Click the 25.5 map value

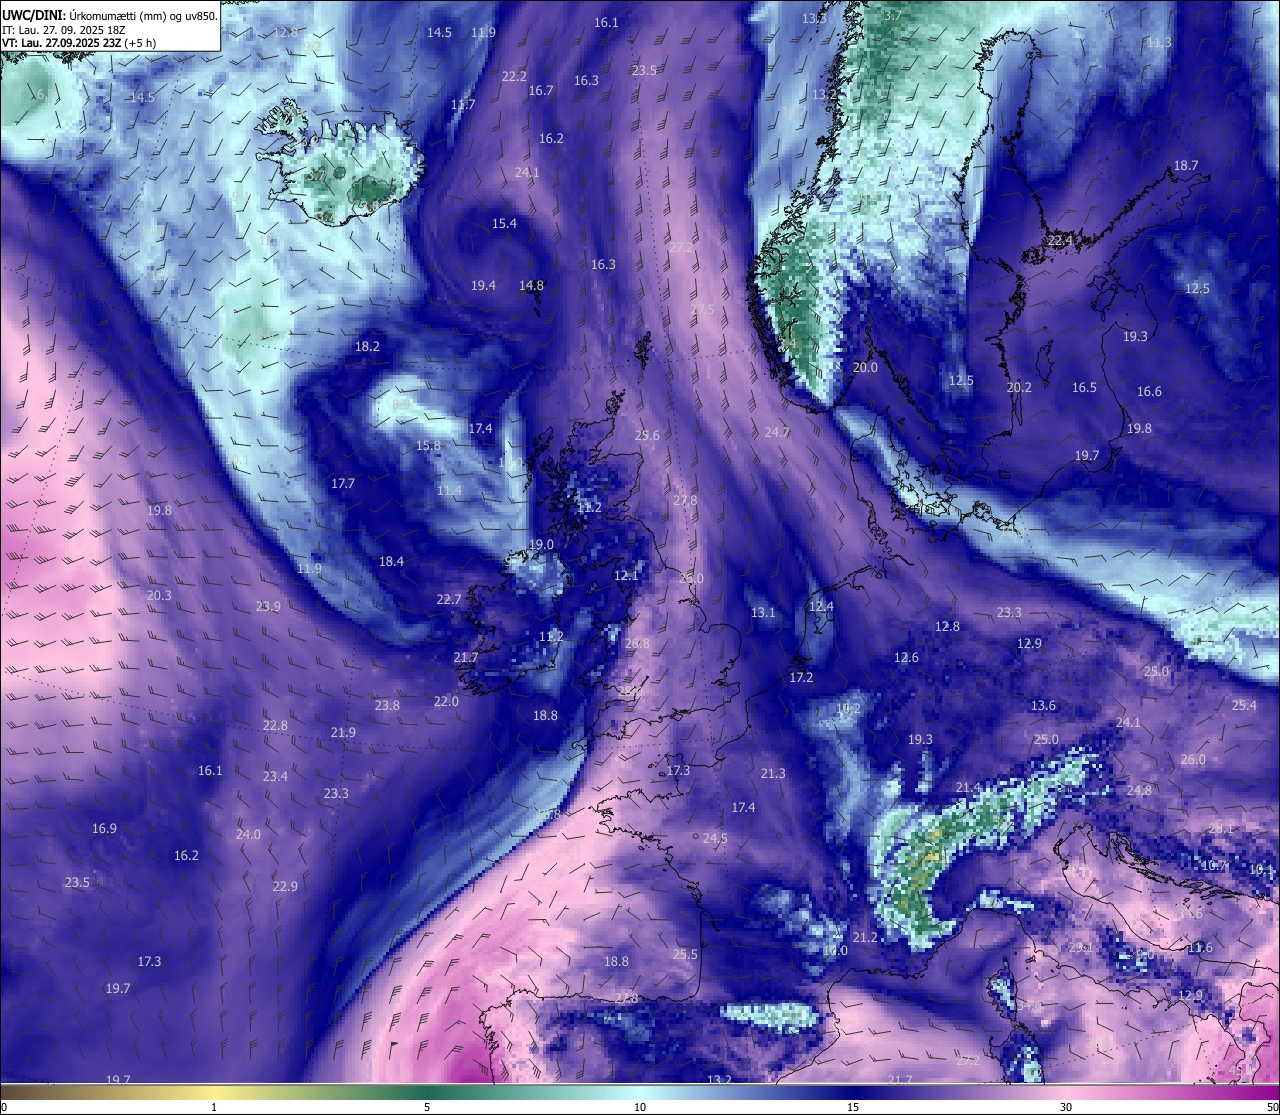tap(685, 955)
